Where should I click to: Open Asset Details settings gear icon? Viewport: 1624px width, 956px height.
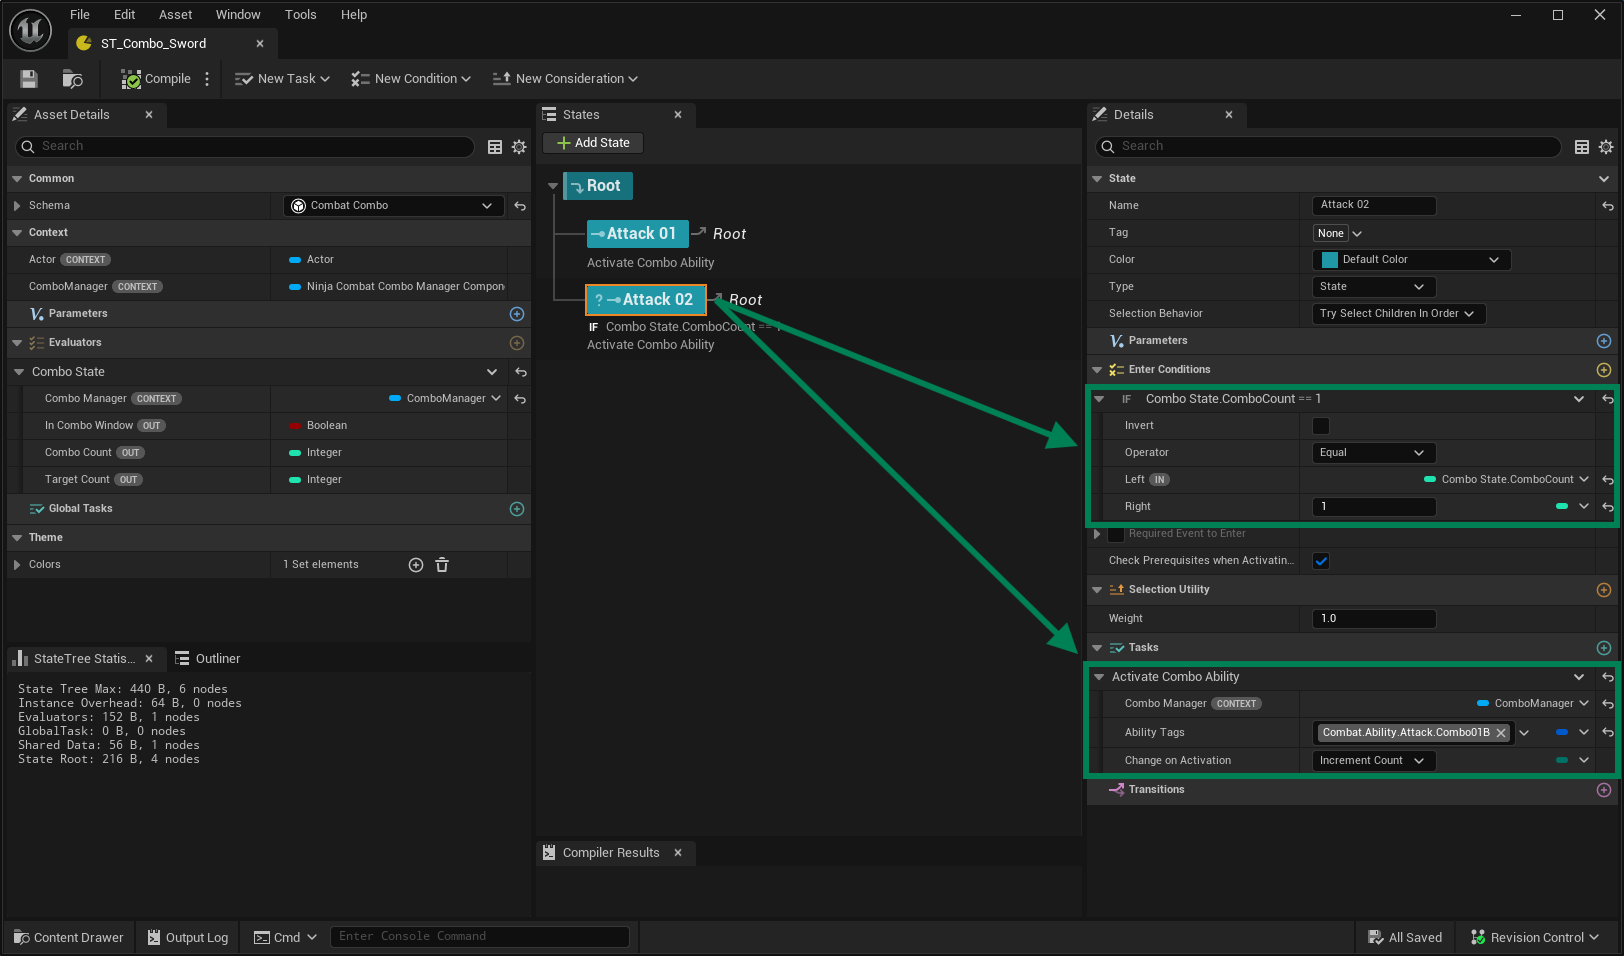[519, 147]
